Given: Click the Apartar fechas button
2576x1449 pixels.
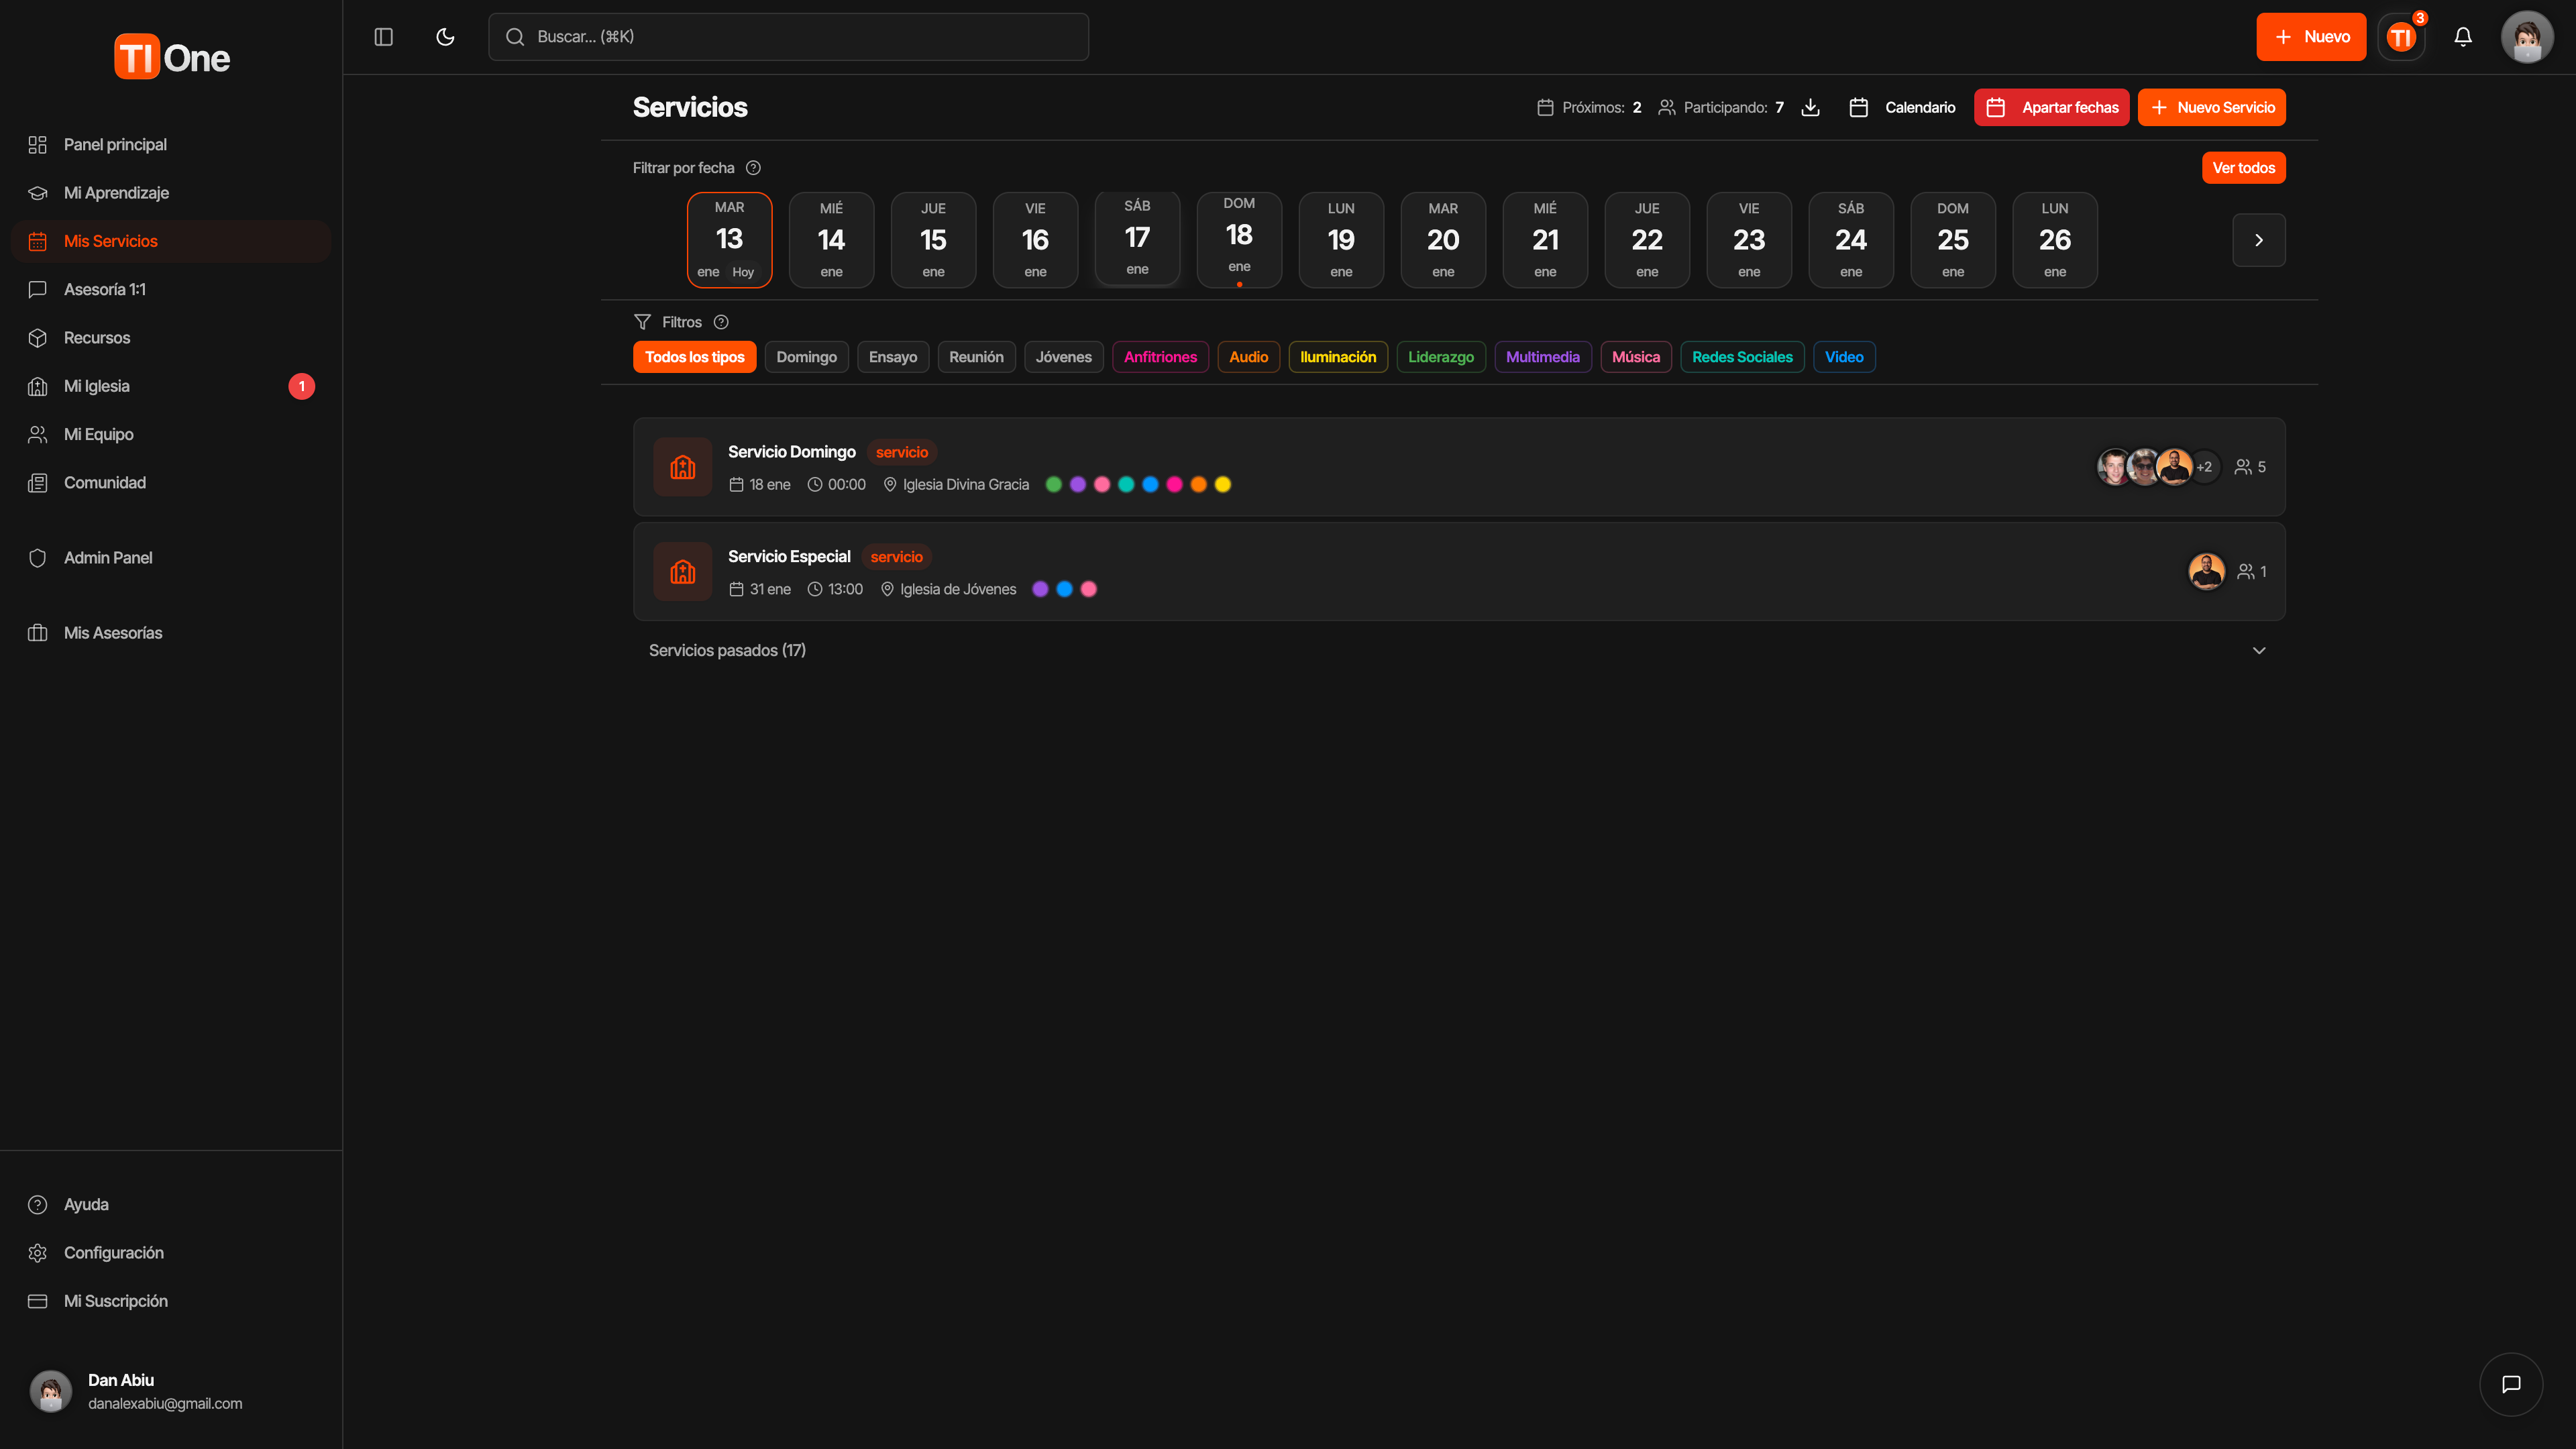Looking at the screenshot, I should point(2051,107).
